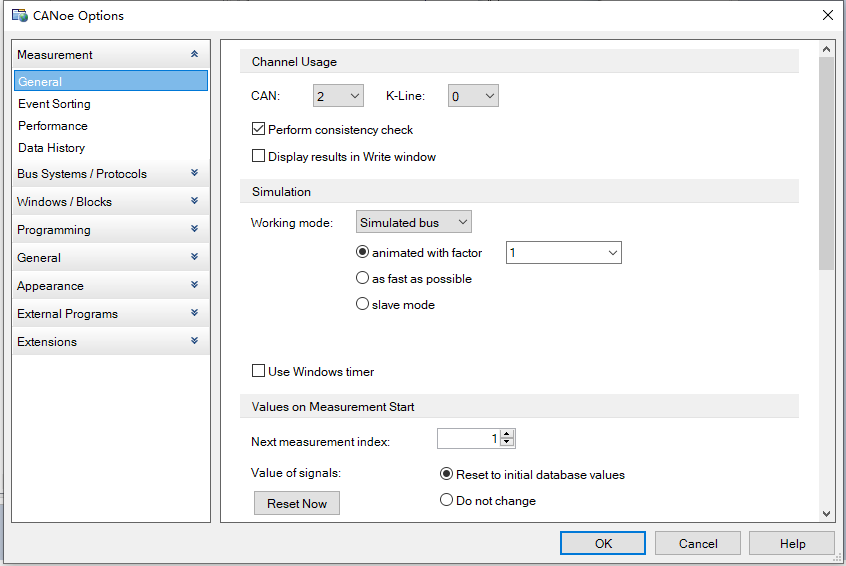Open the Event Sorting page

(54, 104)
